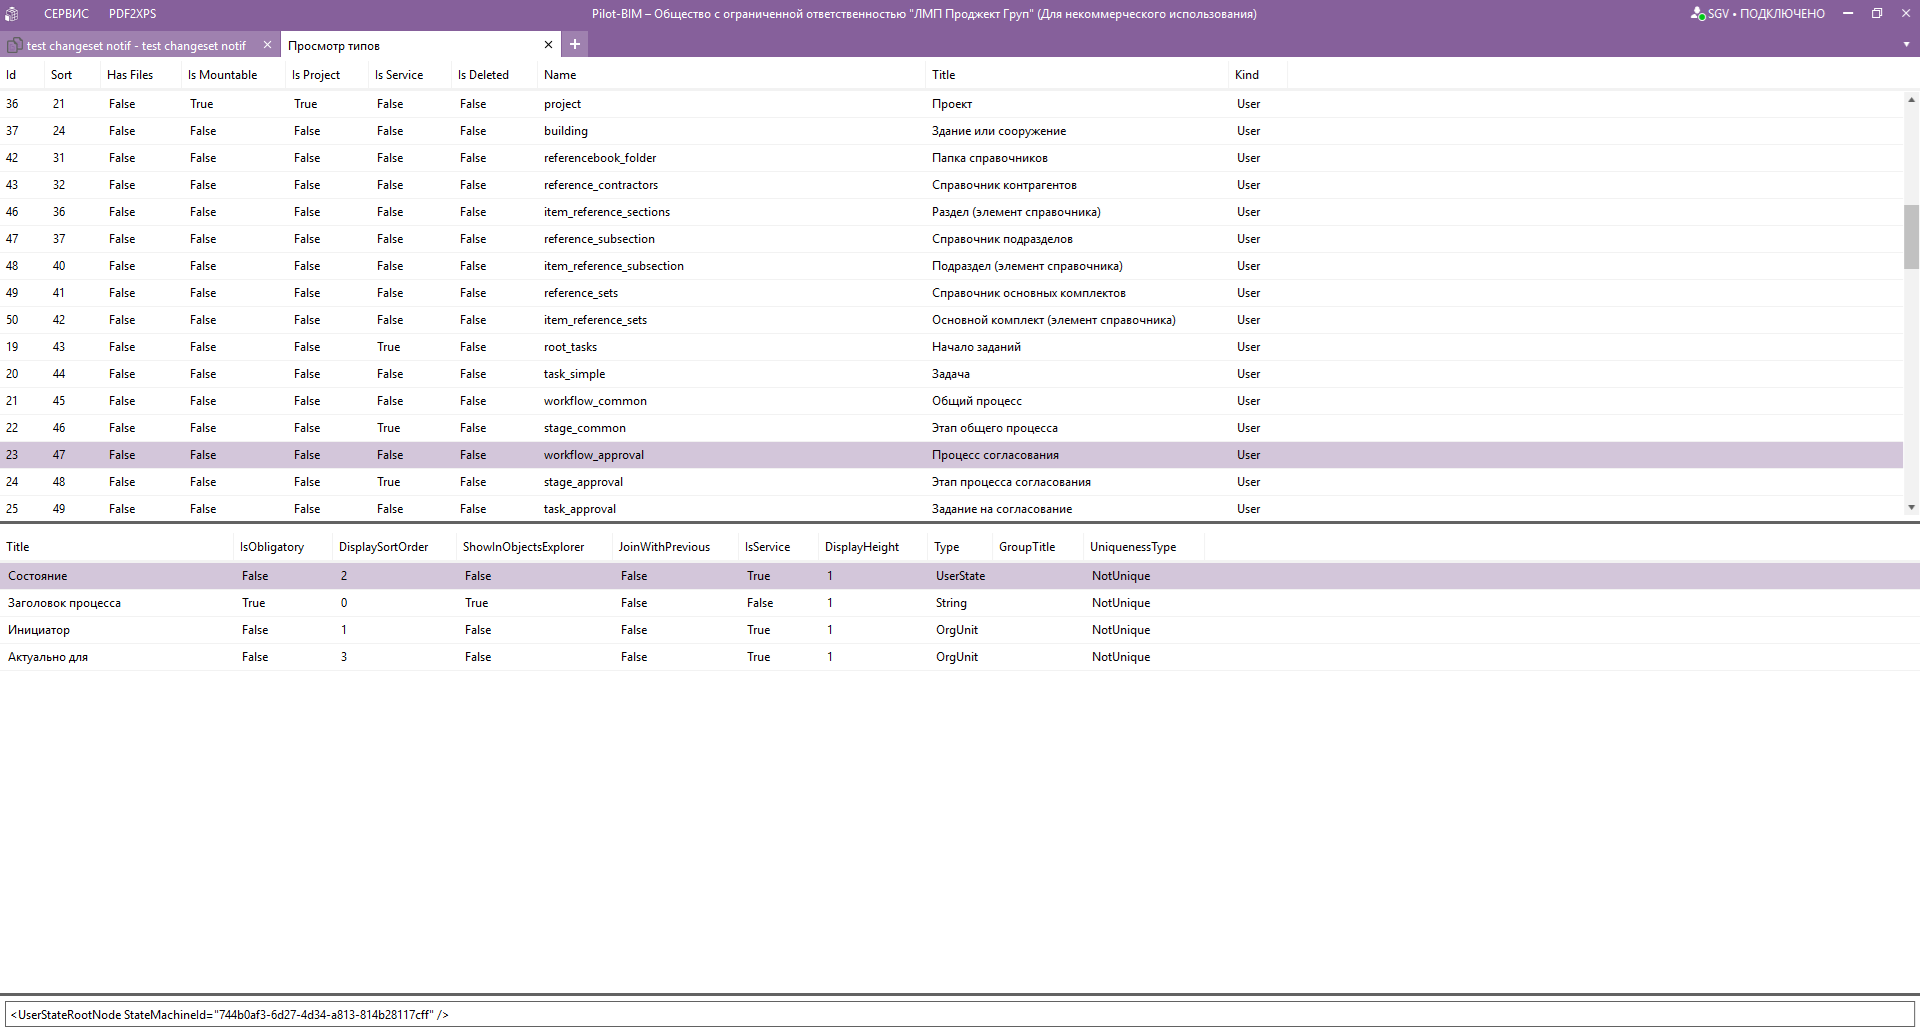Select the 'Заголовок процесса' attribute row
1920x1032 pixels.
64,603
